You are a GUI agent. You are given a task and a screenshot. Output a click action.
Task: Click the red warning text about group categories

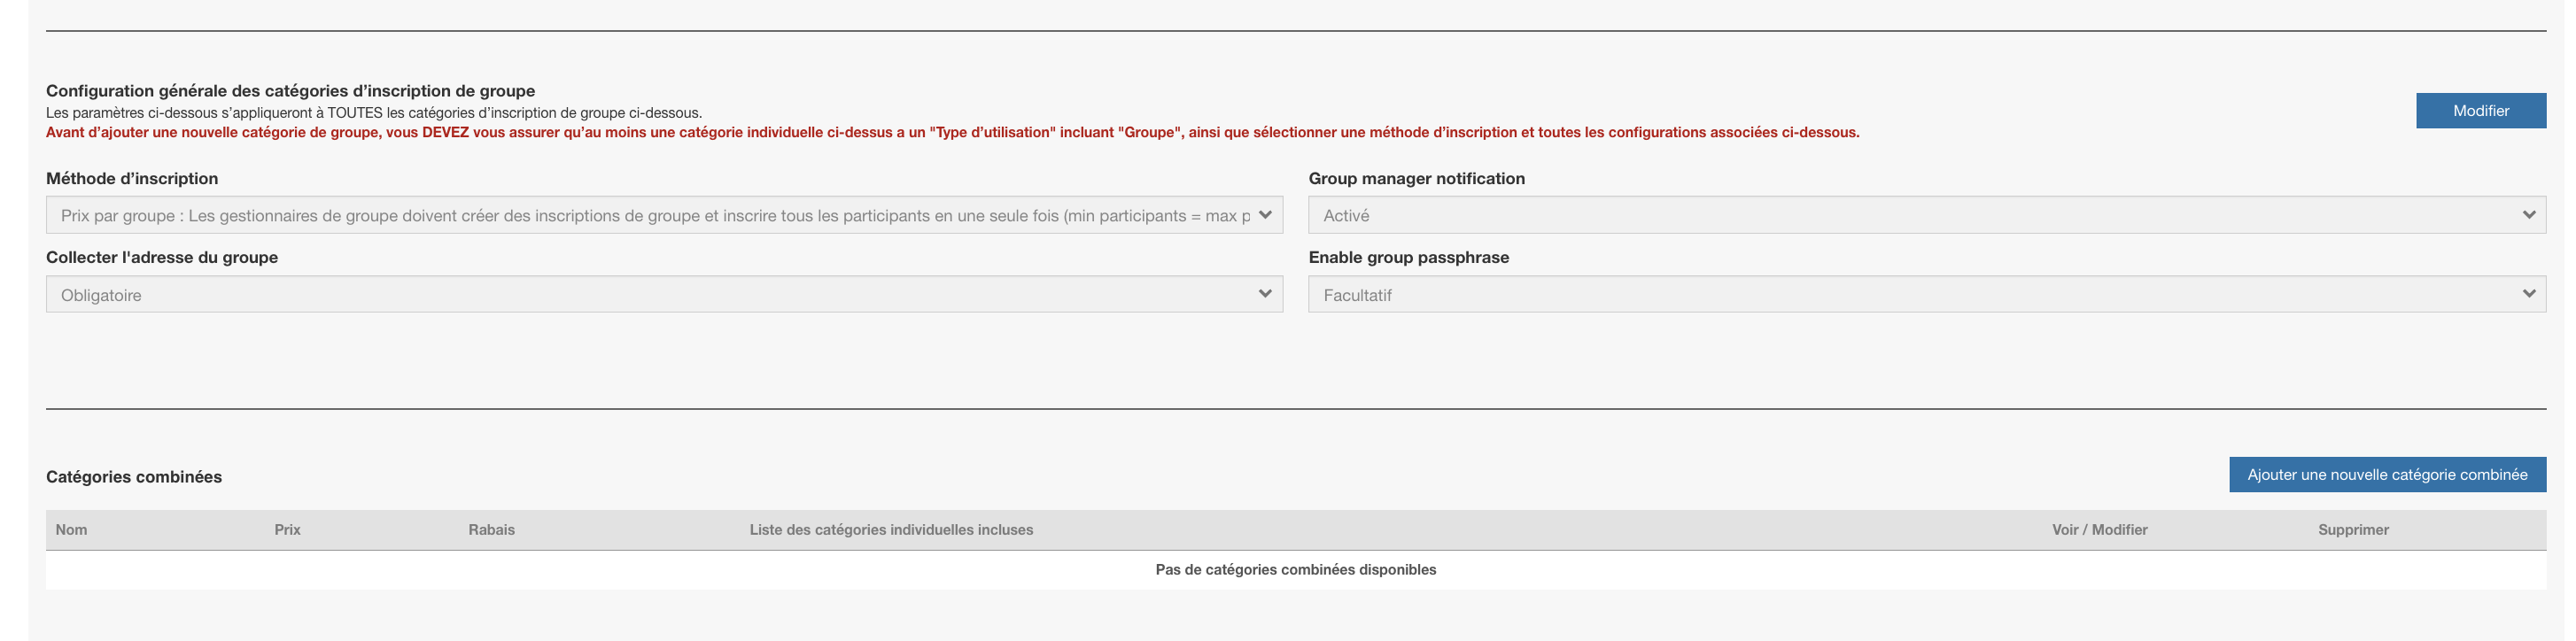point(952,132)
